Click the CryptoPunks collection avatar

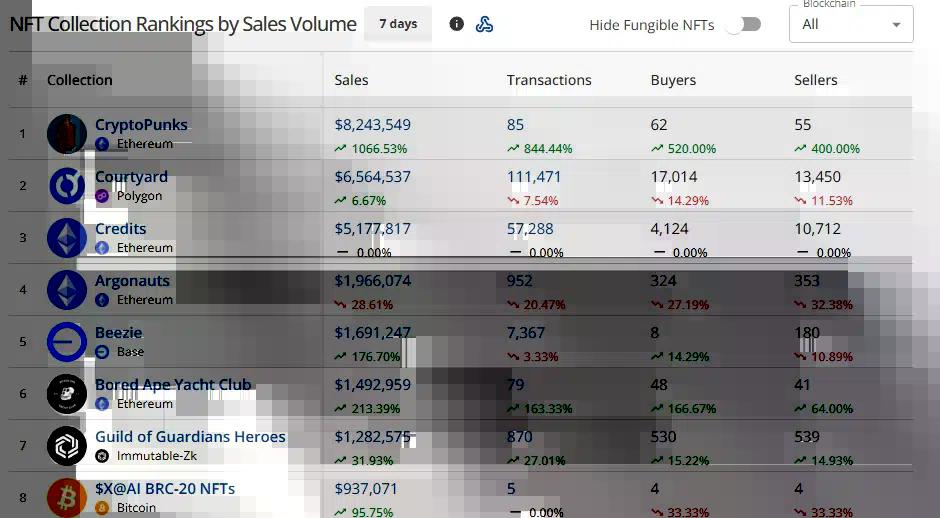coord(67,134)
